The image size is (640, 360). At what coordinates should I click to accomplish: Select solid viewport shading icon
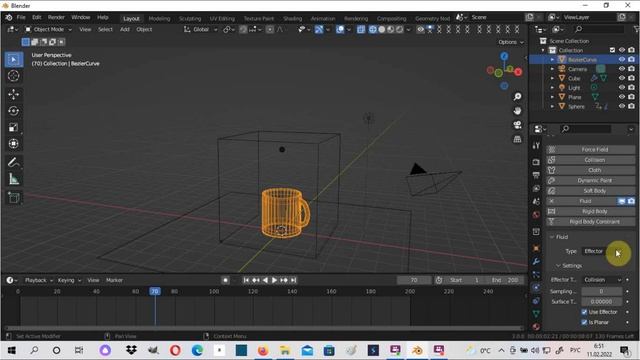pyautogui.click(x=382, y=29)
